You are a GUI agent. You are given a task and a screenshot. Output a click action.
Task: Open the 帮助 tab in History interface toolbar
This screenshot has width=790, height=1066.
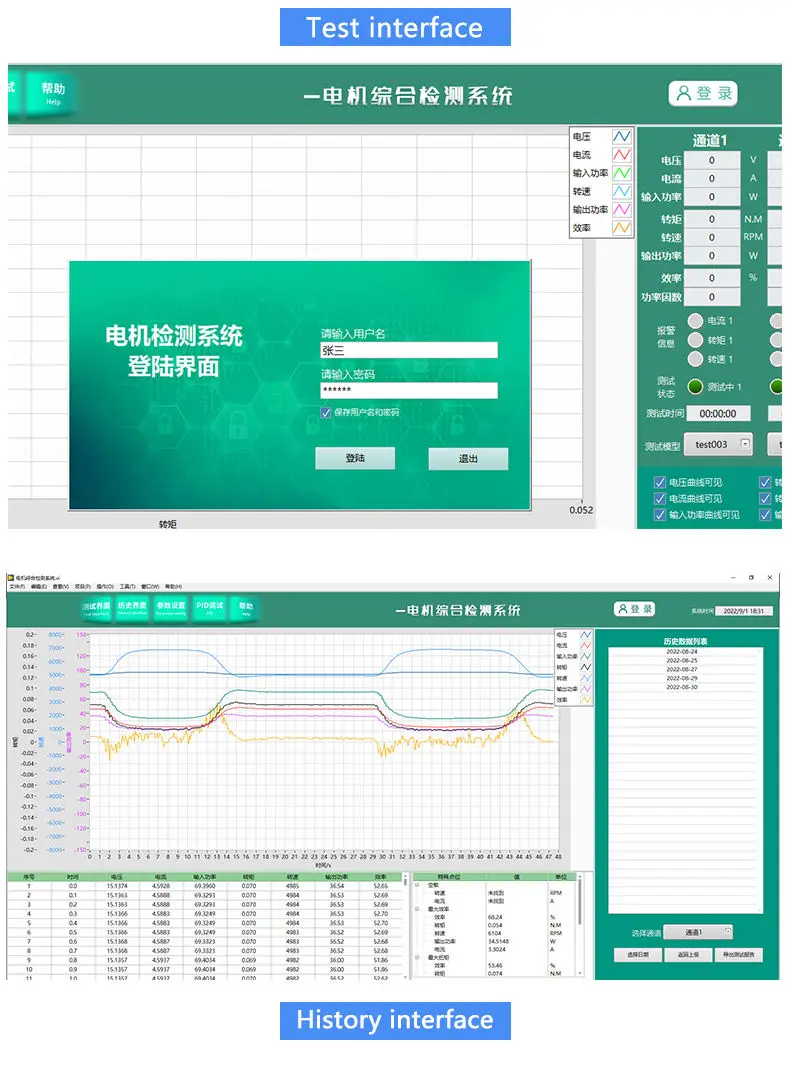point(246,608)
